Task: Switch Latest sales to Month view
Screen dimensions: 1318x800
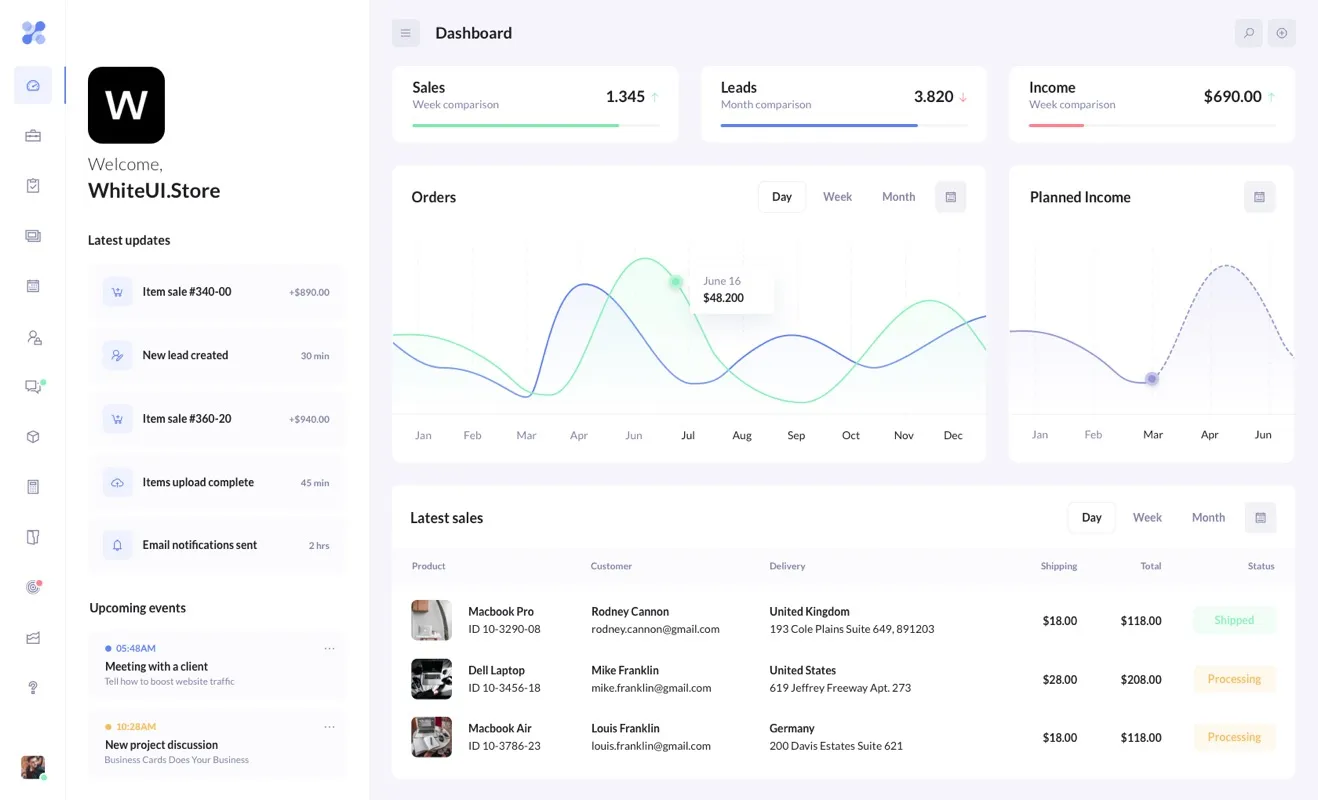Action: 1207,517
